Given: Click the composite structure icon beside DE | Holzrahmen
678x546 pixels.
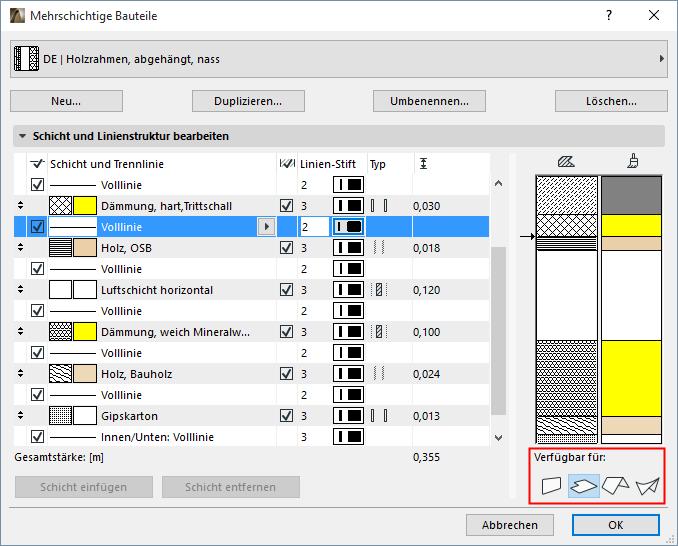Looking at the screenshot, I should point(26,59).
